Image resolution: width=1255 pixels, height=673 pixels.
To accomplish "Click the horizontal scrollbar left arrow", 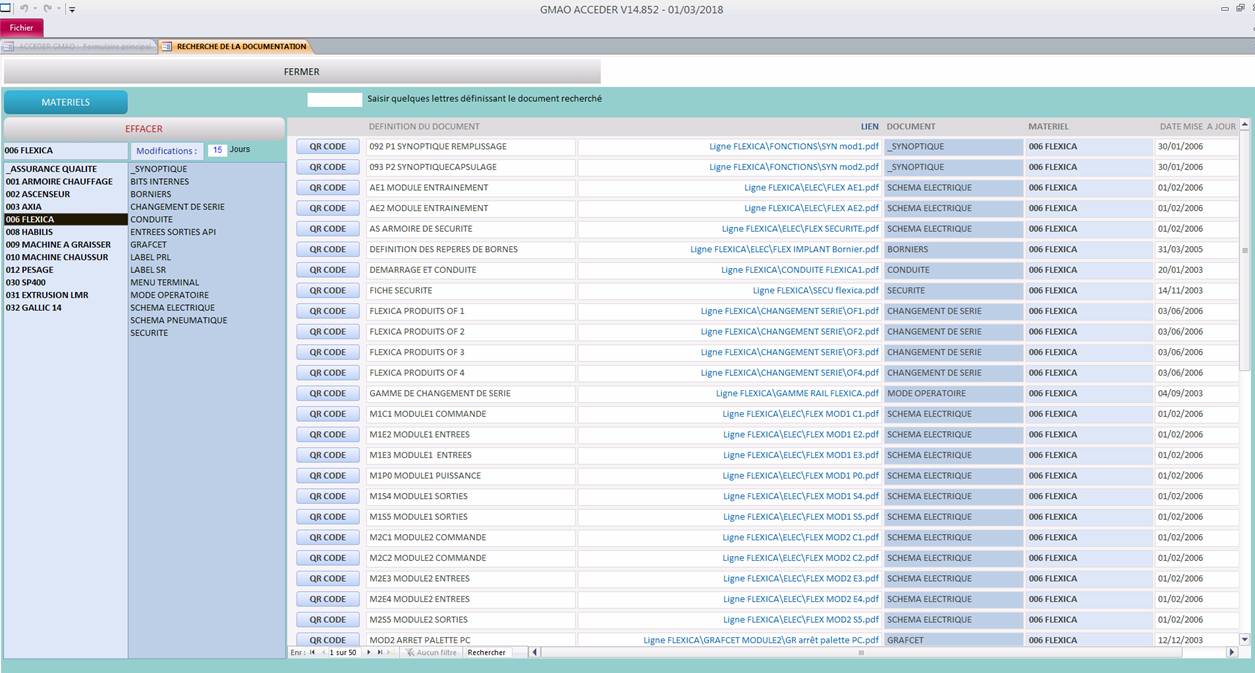I will (x=534, y=652).
